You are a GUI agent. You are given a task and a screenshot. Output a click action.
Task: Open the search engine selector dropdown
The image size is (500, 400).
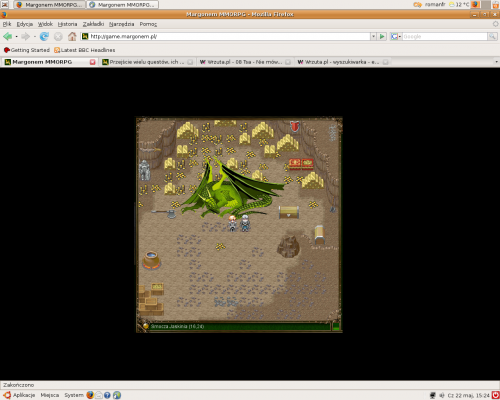[395, 36]
